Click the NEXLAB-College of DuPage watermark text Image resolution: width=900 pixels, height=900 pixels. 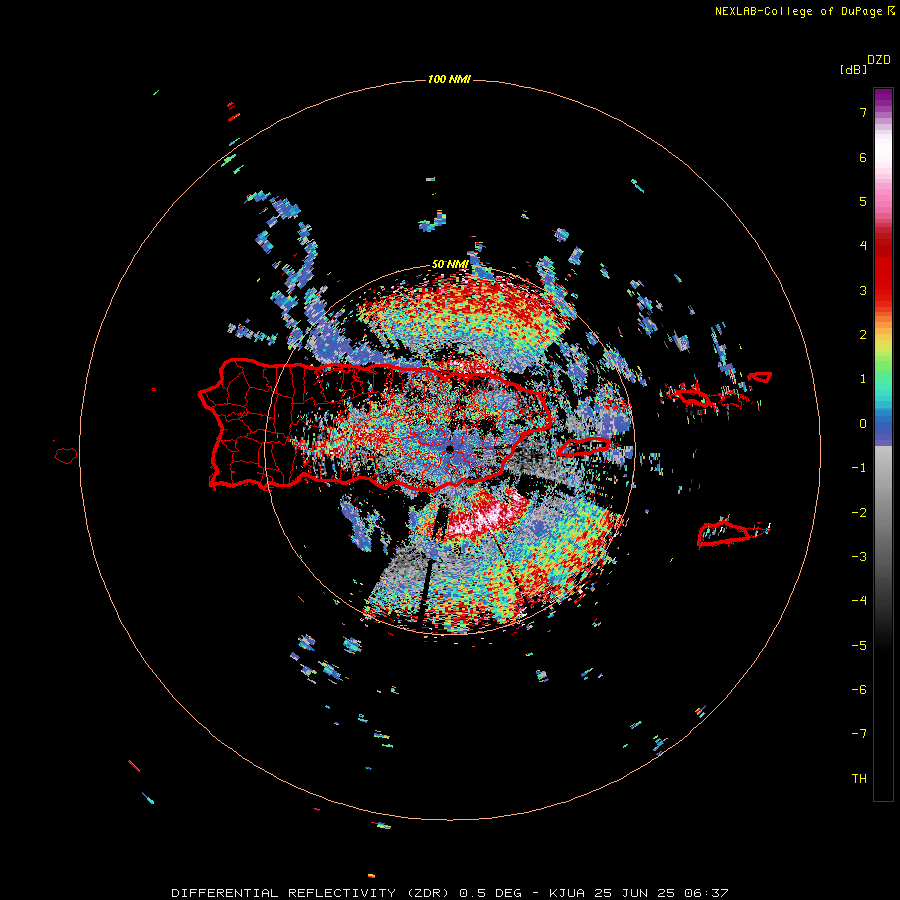pos(805,11)
